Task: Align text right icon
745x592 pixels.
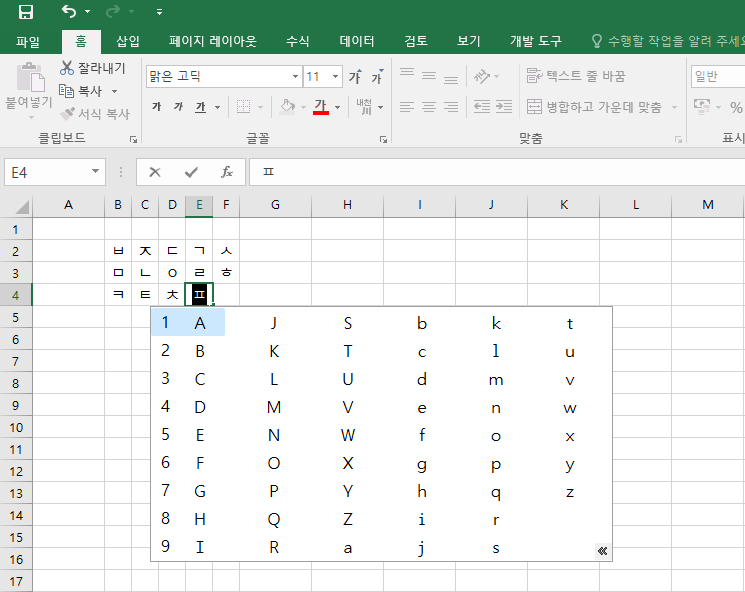Action: coord(451,107)
